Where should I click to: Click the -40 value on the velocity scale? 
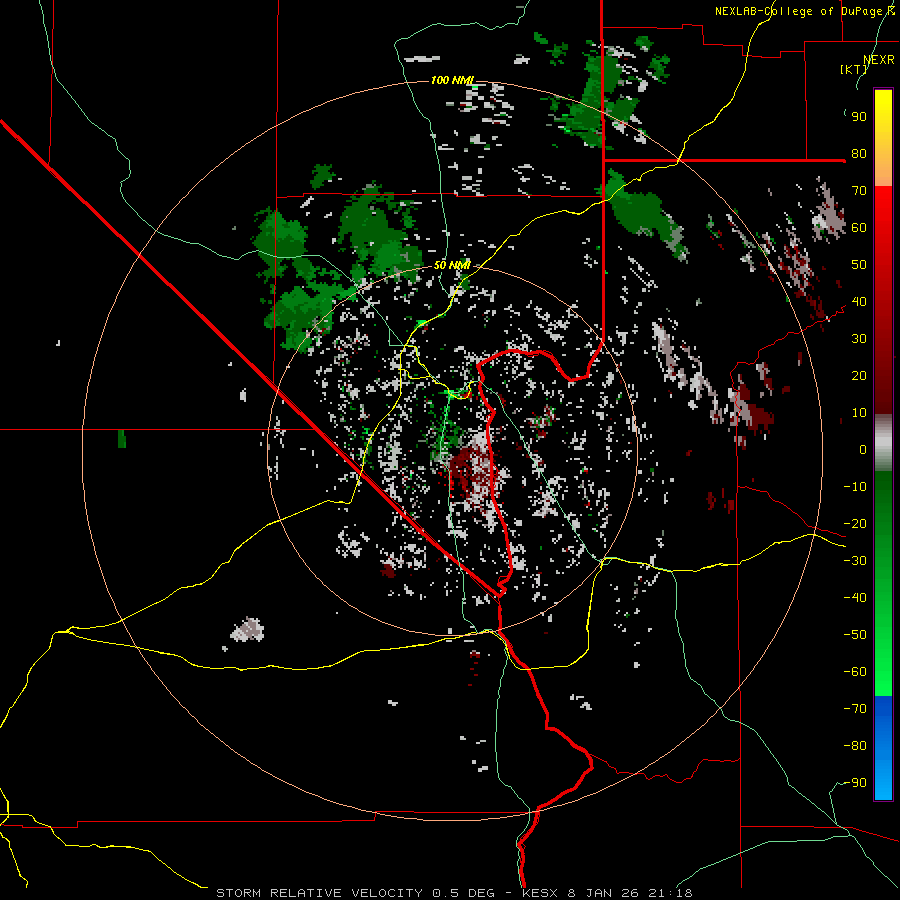[855, 598]
